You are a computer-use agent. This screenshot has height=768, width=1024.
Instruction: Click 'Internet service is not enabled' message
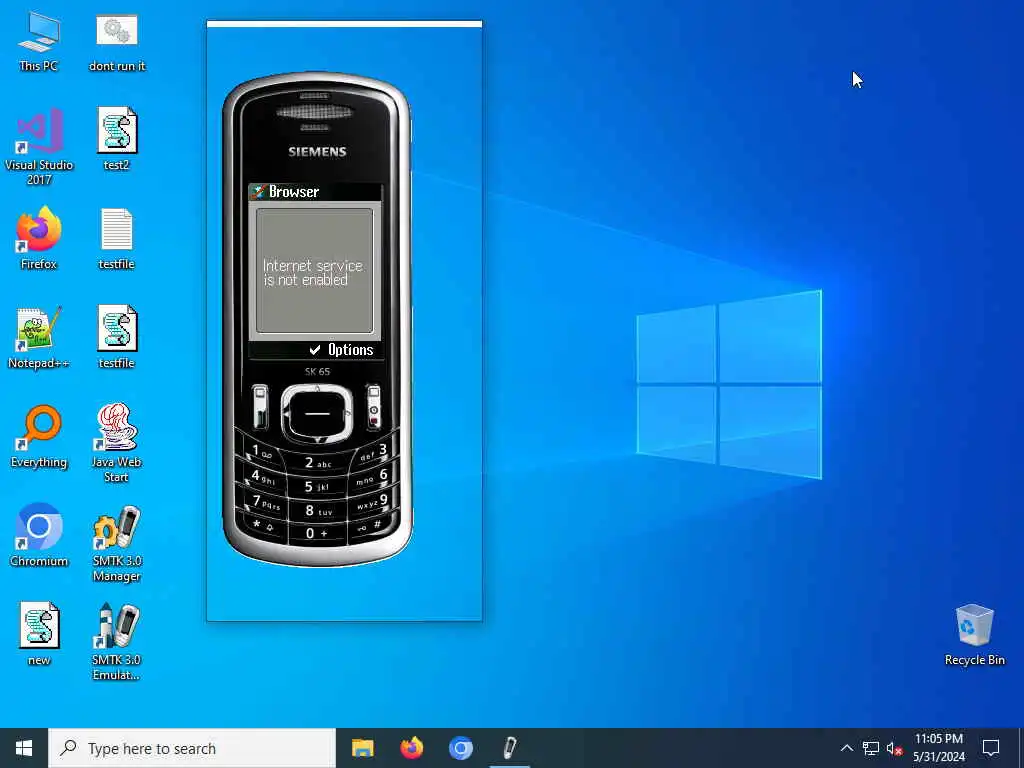pyautogui.click(x=313, y=273)
